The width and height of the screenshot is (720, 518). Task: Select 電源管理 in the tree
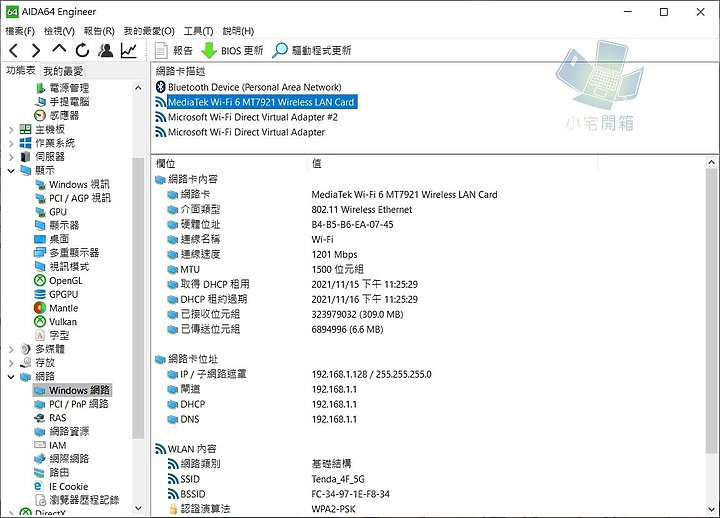(x=69, y=88)
